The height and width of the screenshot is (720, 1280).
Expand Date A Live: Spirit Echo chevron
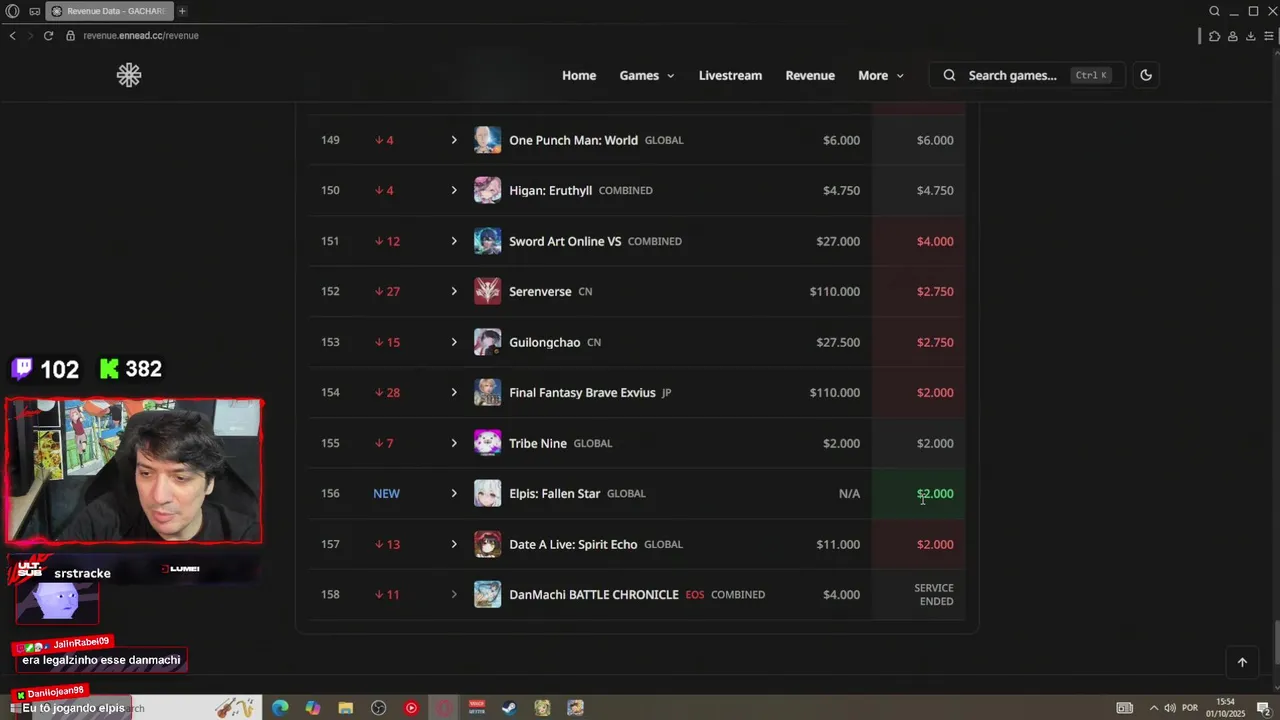tap(453, 544)
